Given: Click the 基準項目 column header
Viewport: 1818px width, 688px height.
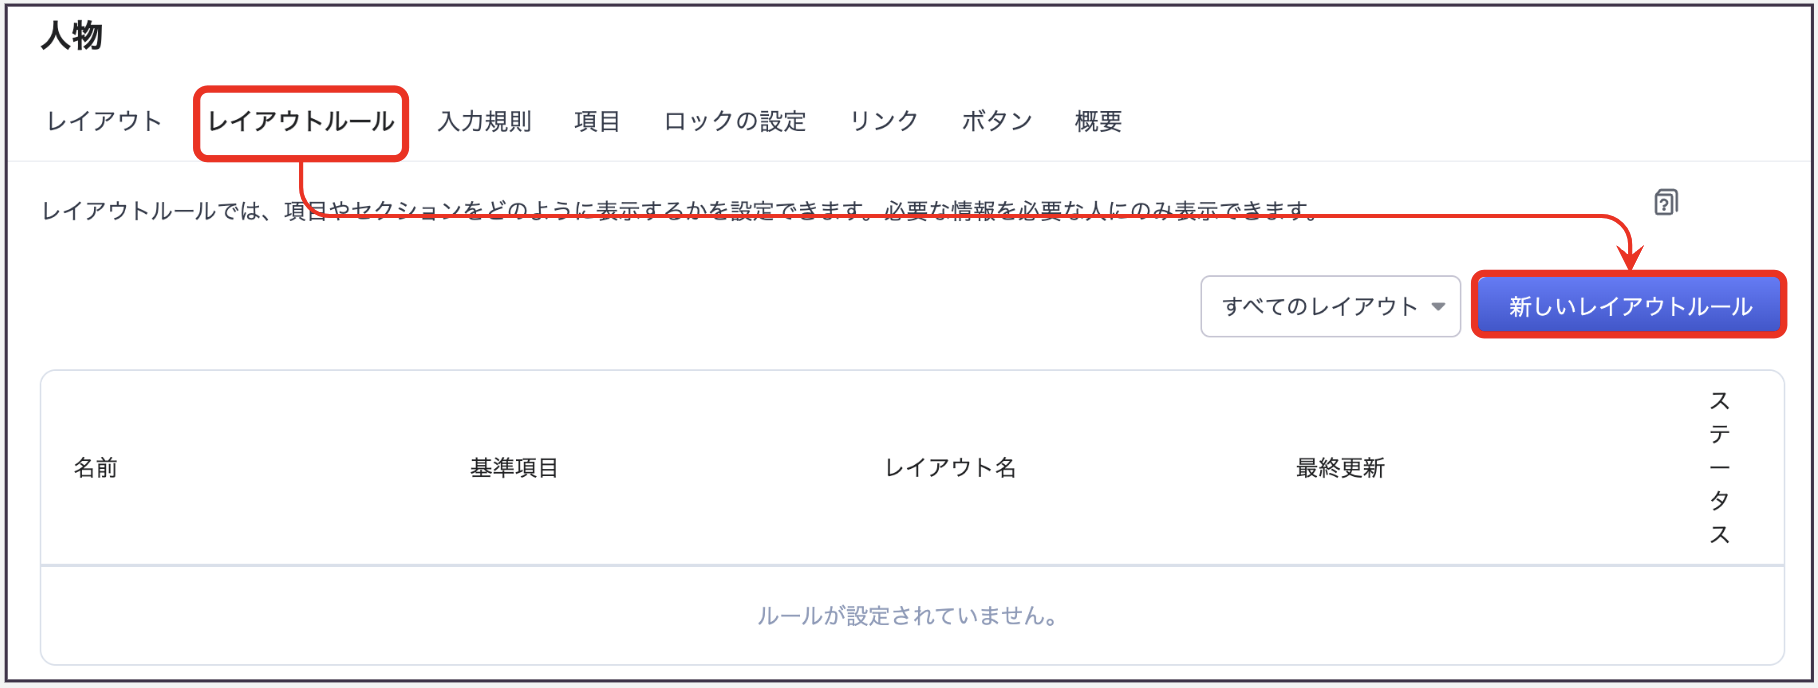Looking at the screenshot, I should pos(514,468).
